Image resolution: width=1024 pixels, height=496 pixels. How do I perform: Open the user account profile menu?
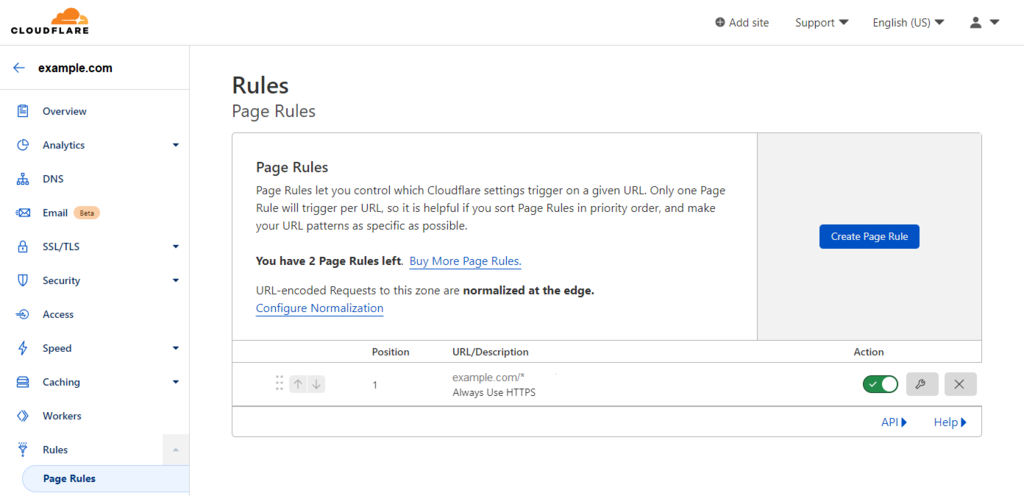pyautogui.click(x=984, y=22)
